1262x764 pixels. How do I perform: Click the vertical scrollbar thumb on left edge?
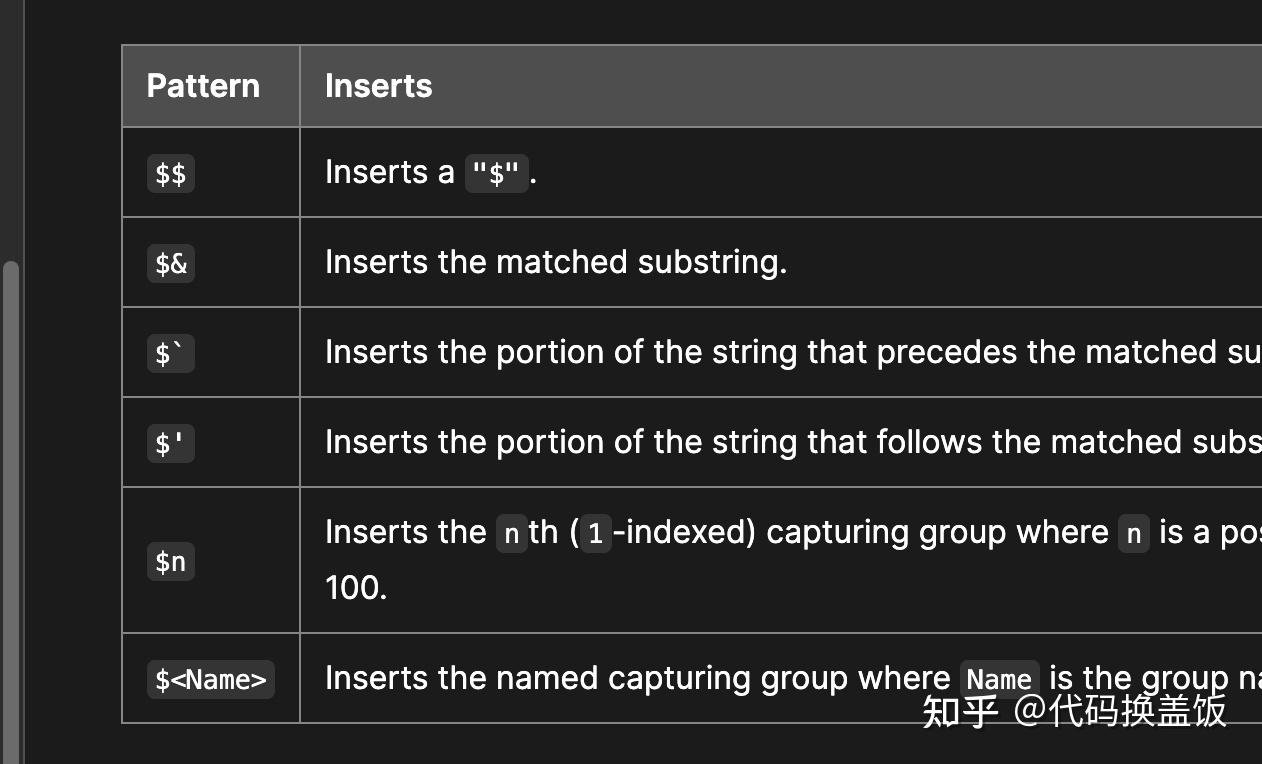pos(11,500)
